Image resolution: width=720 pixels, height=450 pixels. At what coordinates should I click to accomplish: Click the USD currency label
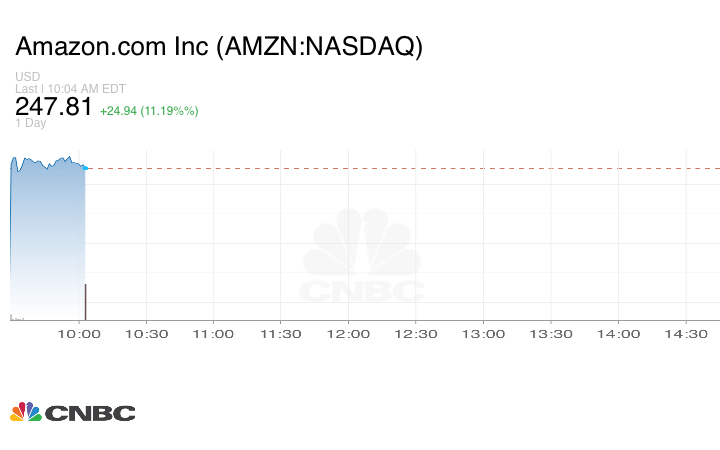click(27, 77)
